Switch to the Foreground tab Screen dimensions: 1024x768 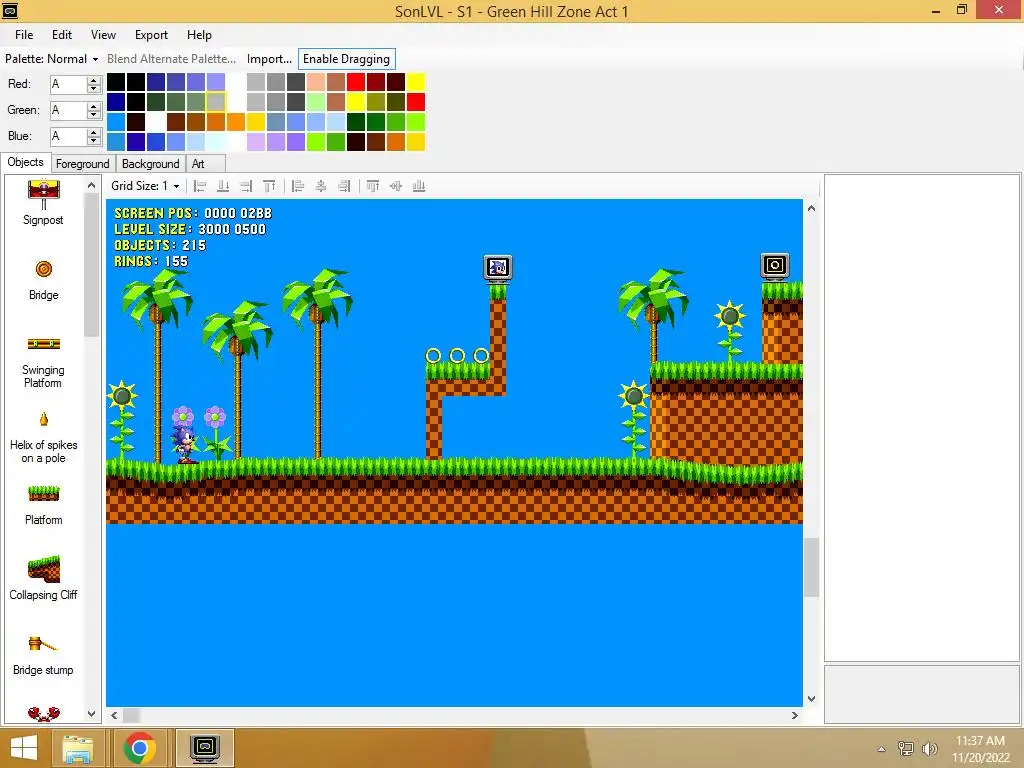point(82,164)
